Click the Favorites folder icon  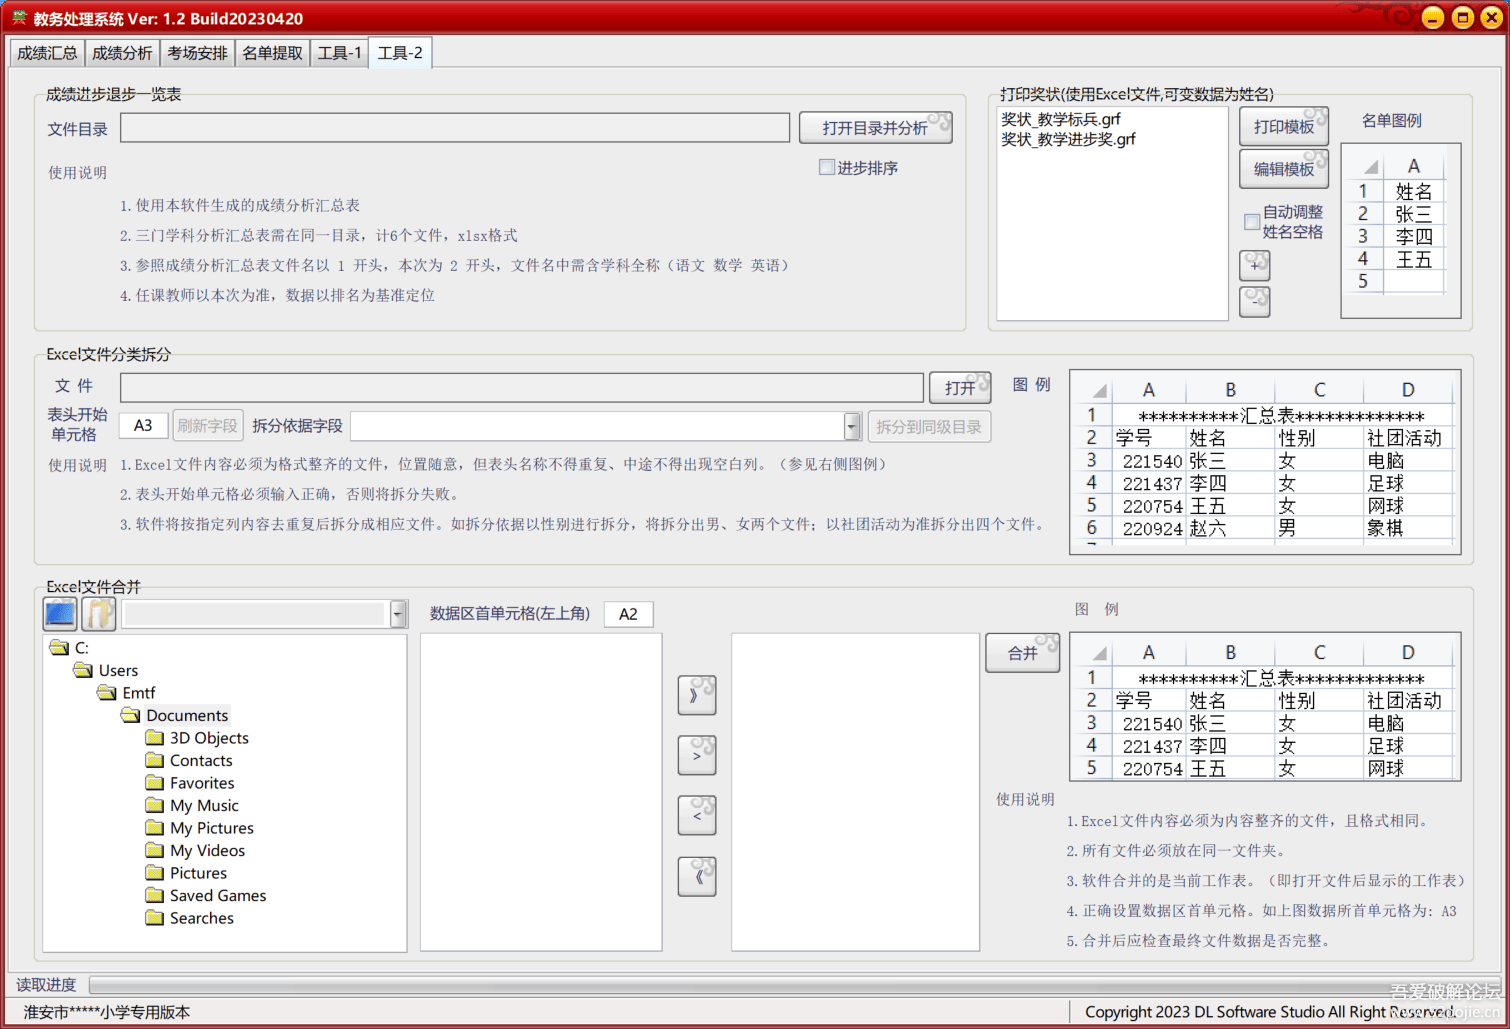(x=154, y=783)
